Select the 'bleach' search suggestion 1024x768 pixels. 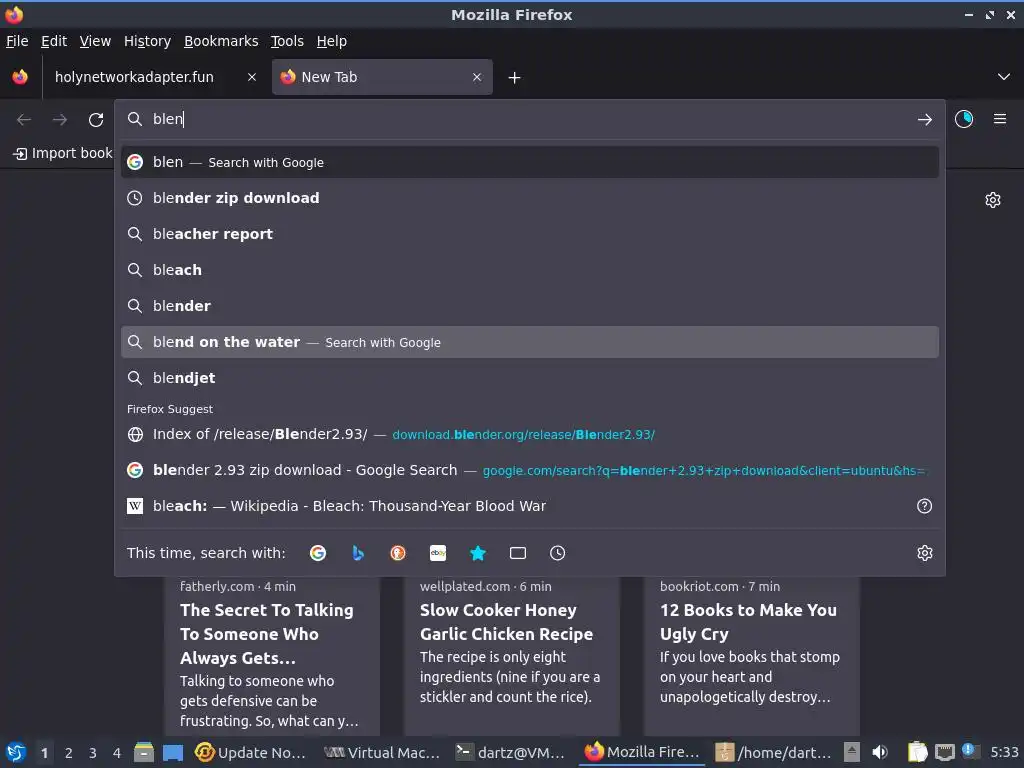coord(530,270)
